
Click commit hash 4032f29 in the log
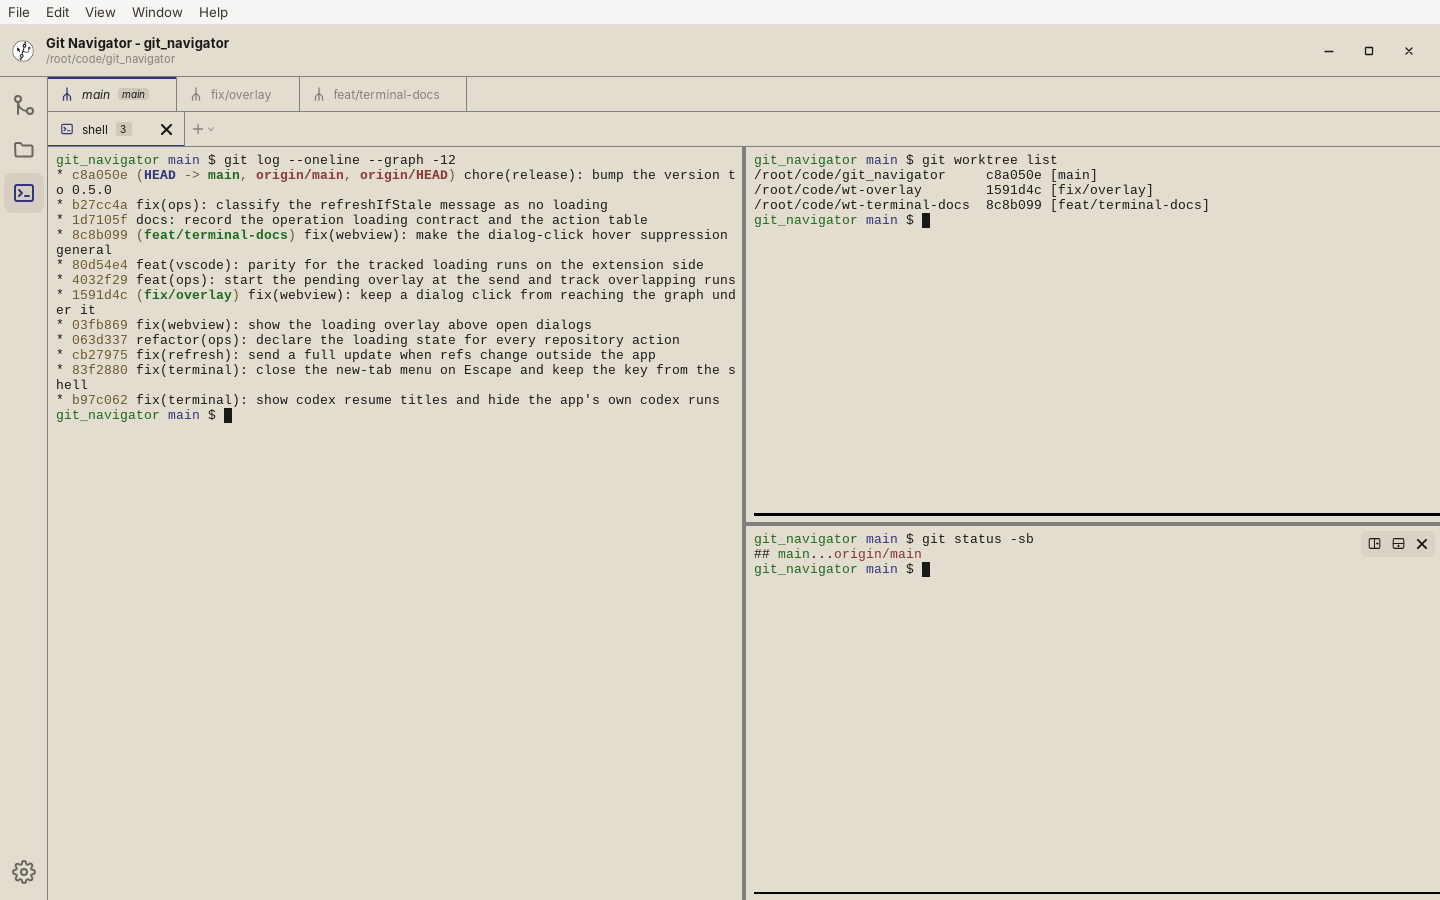100,280
